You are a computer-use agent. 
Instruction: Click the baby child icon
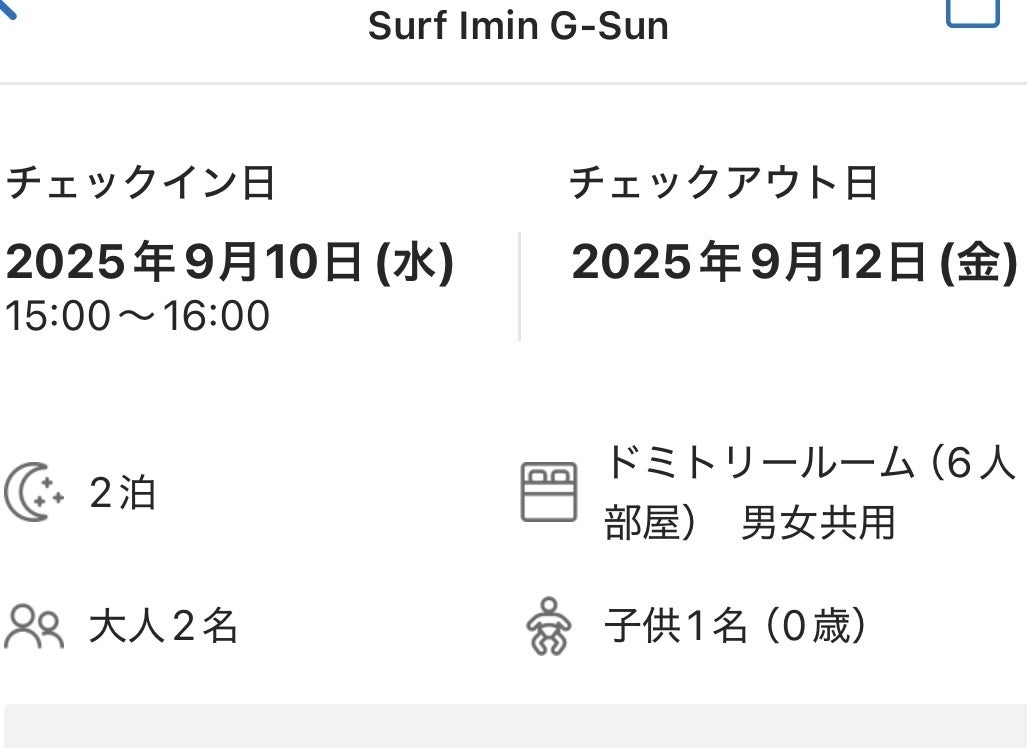(549, 626)
